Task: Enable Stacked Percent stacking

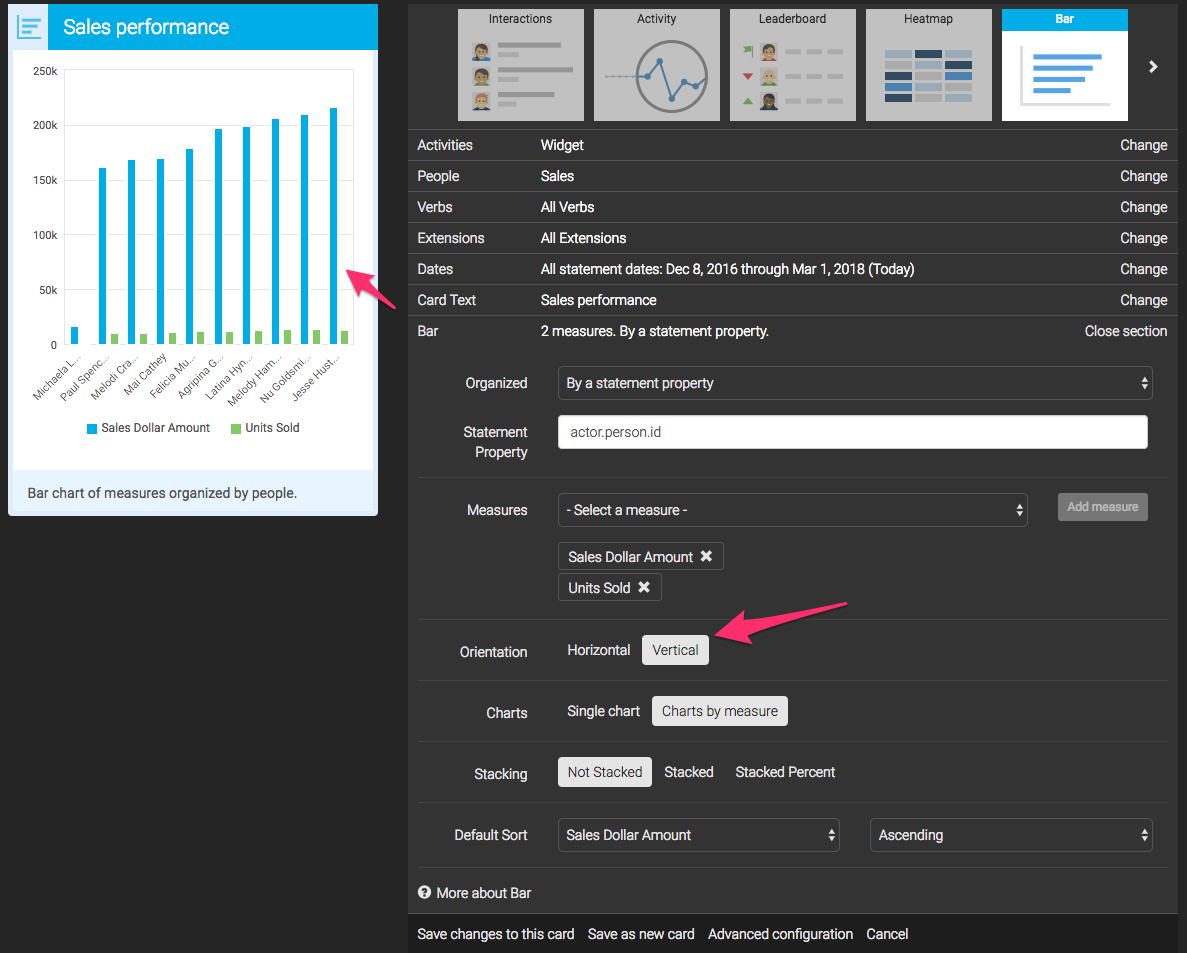Action: coord(785,772)
